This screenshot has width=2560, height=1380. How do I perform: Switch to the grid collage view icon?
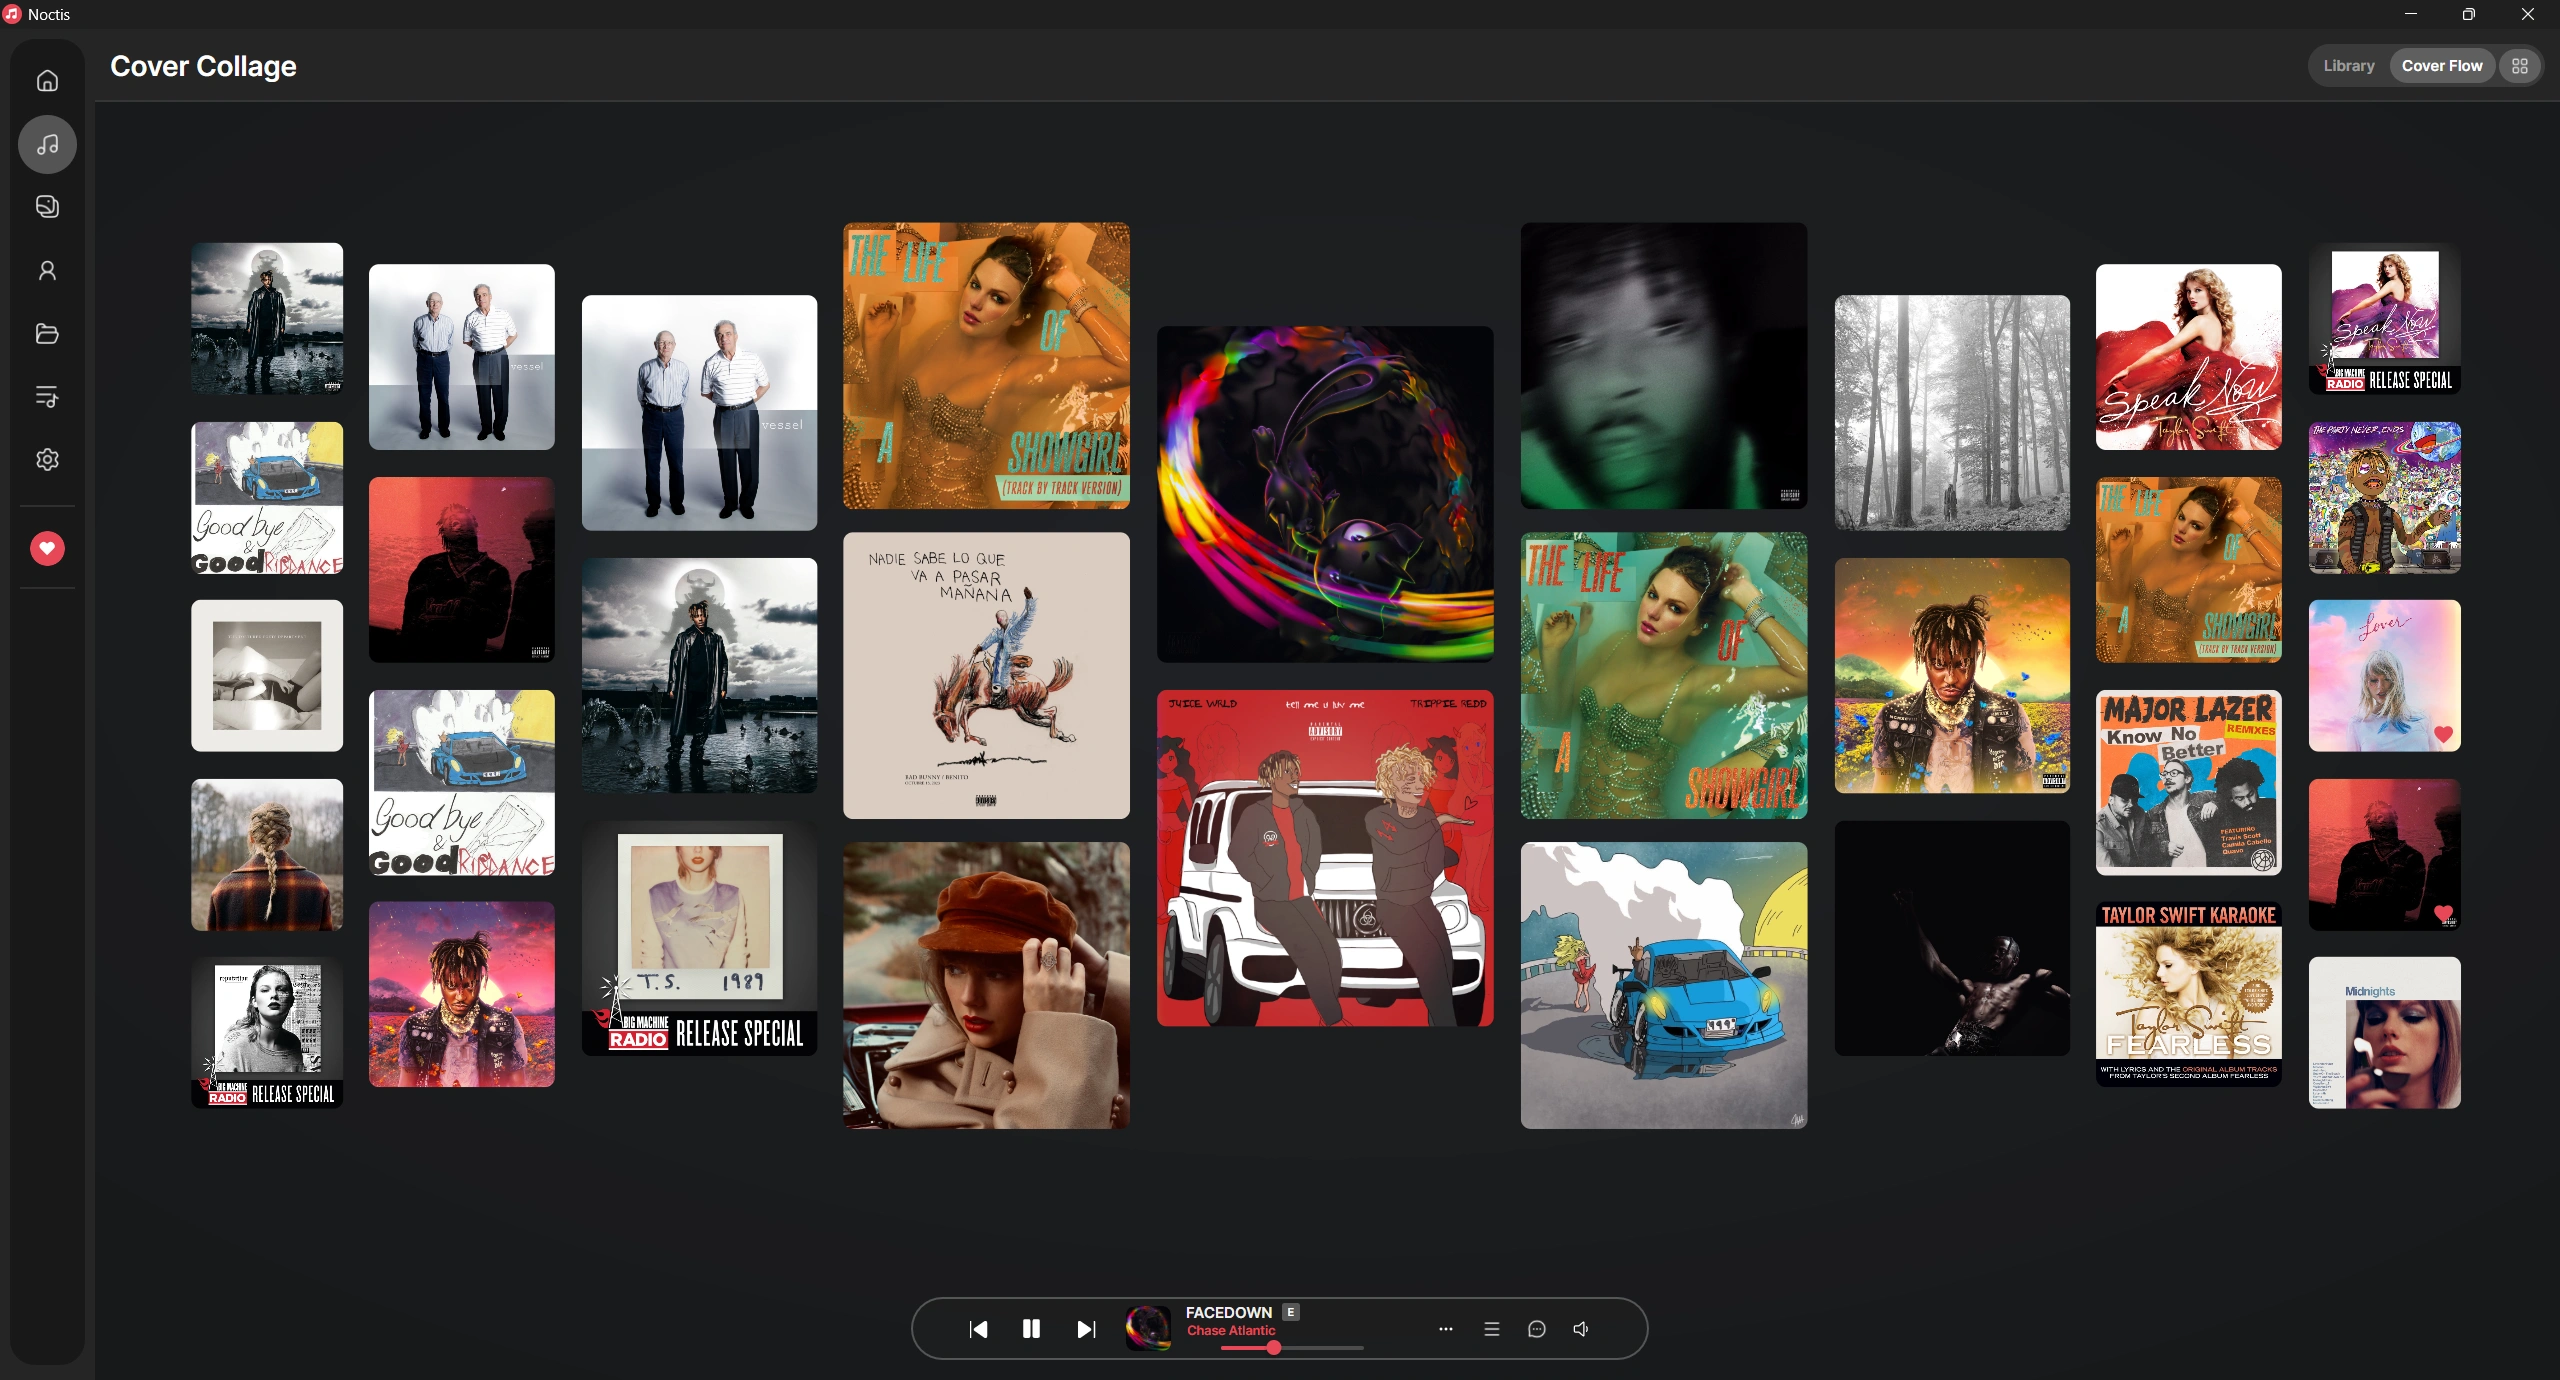point(2519,66)
